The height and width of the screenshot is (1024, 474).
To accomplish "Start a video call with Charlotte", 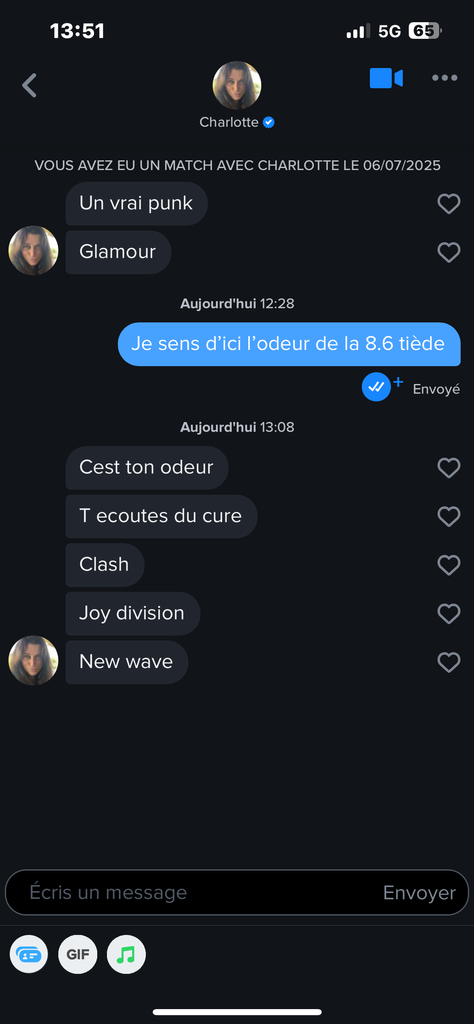I will click(x=386, y=78).
